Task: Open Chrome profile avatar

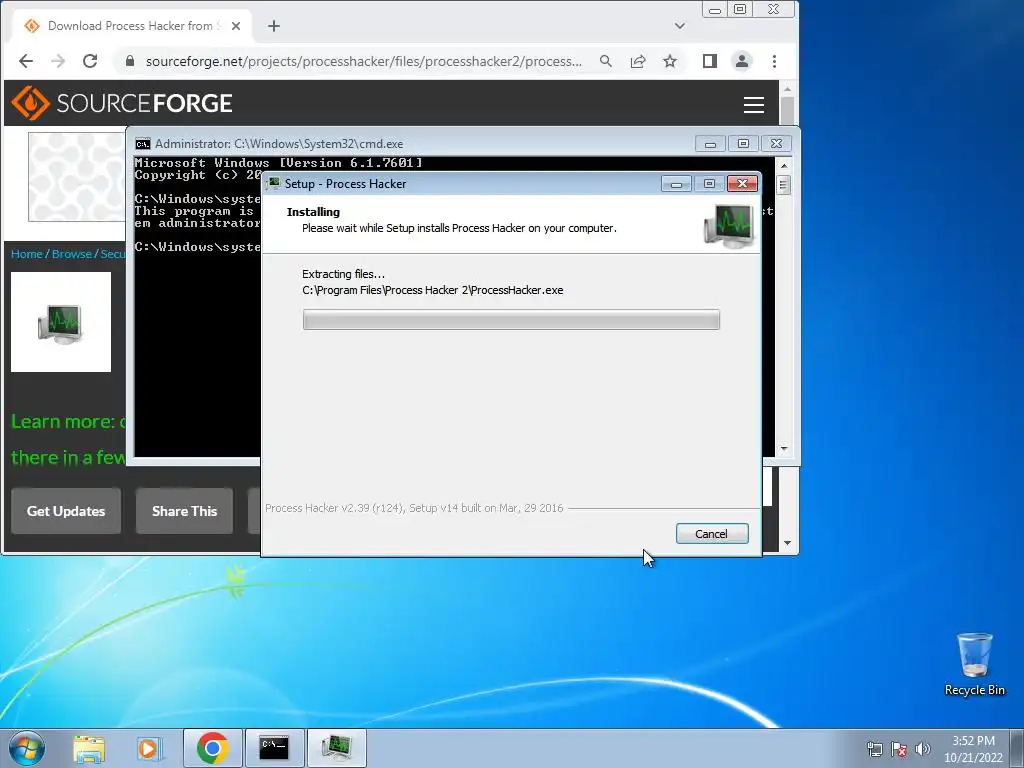Action: pyautogui.click(x=742, y=61)
